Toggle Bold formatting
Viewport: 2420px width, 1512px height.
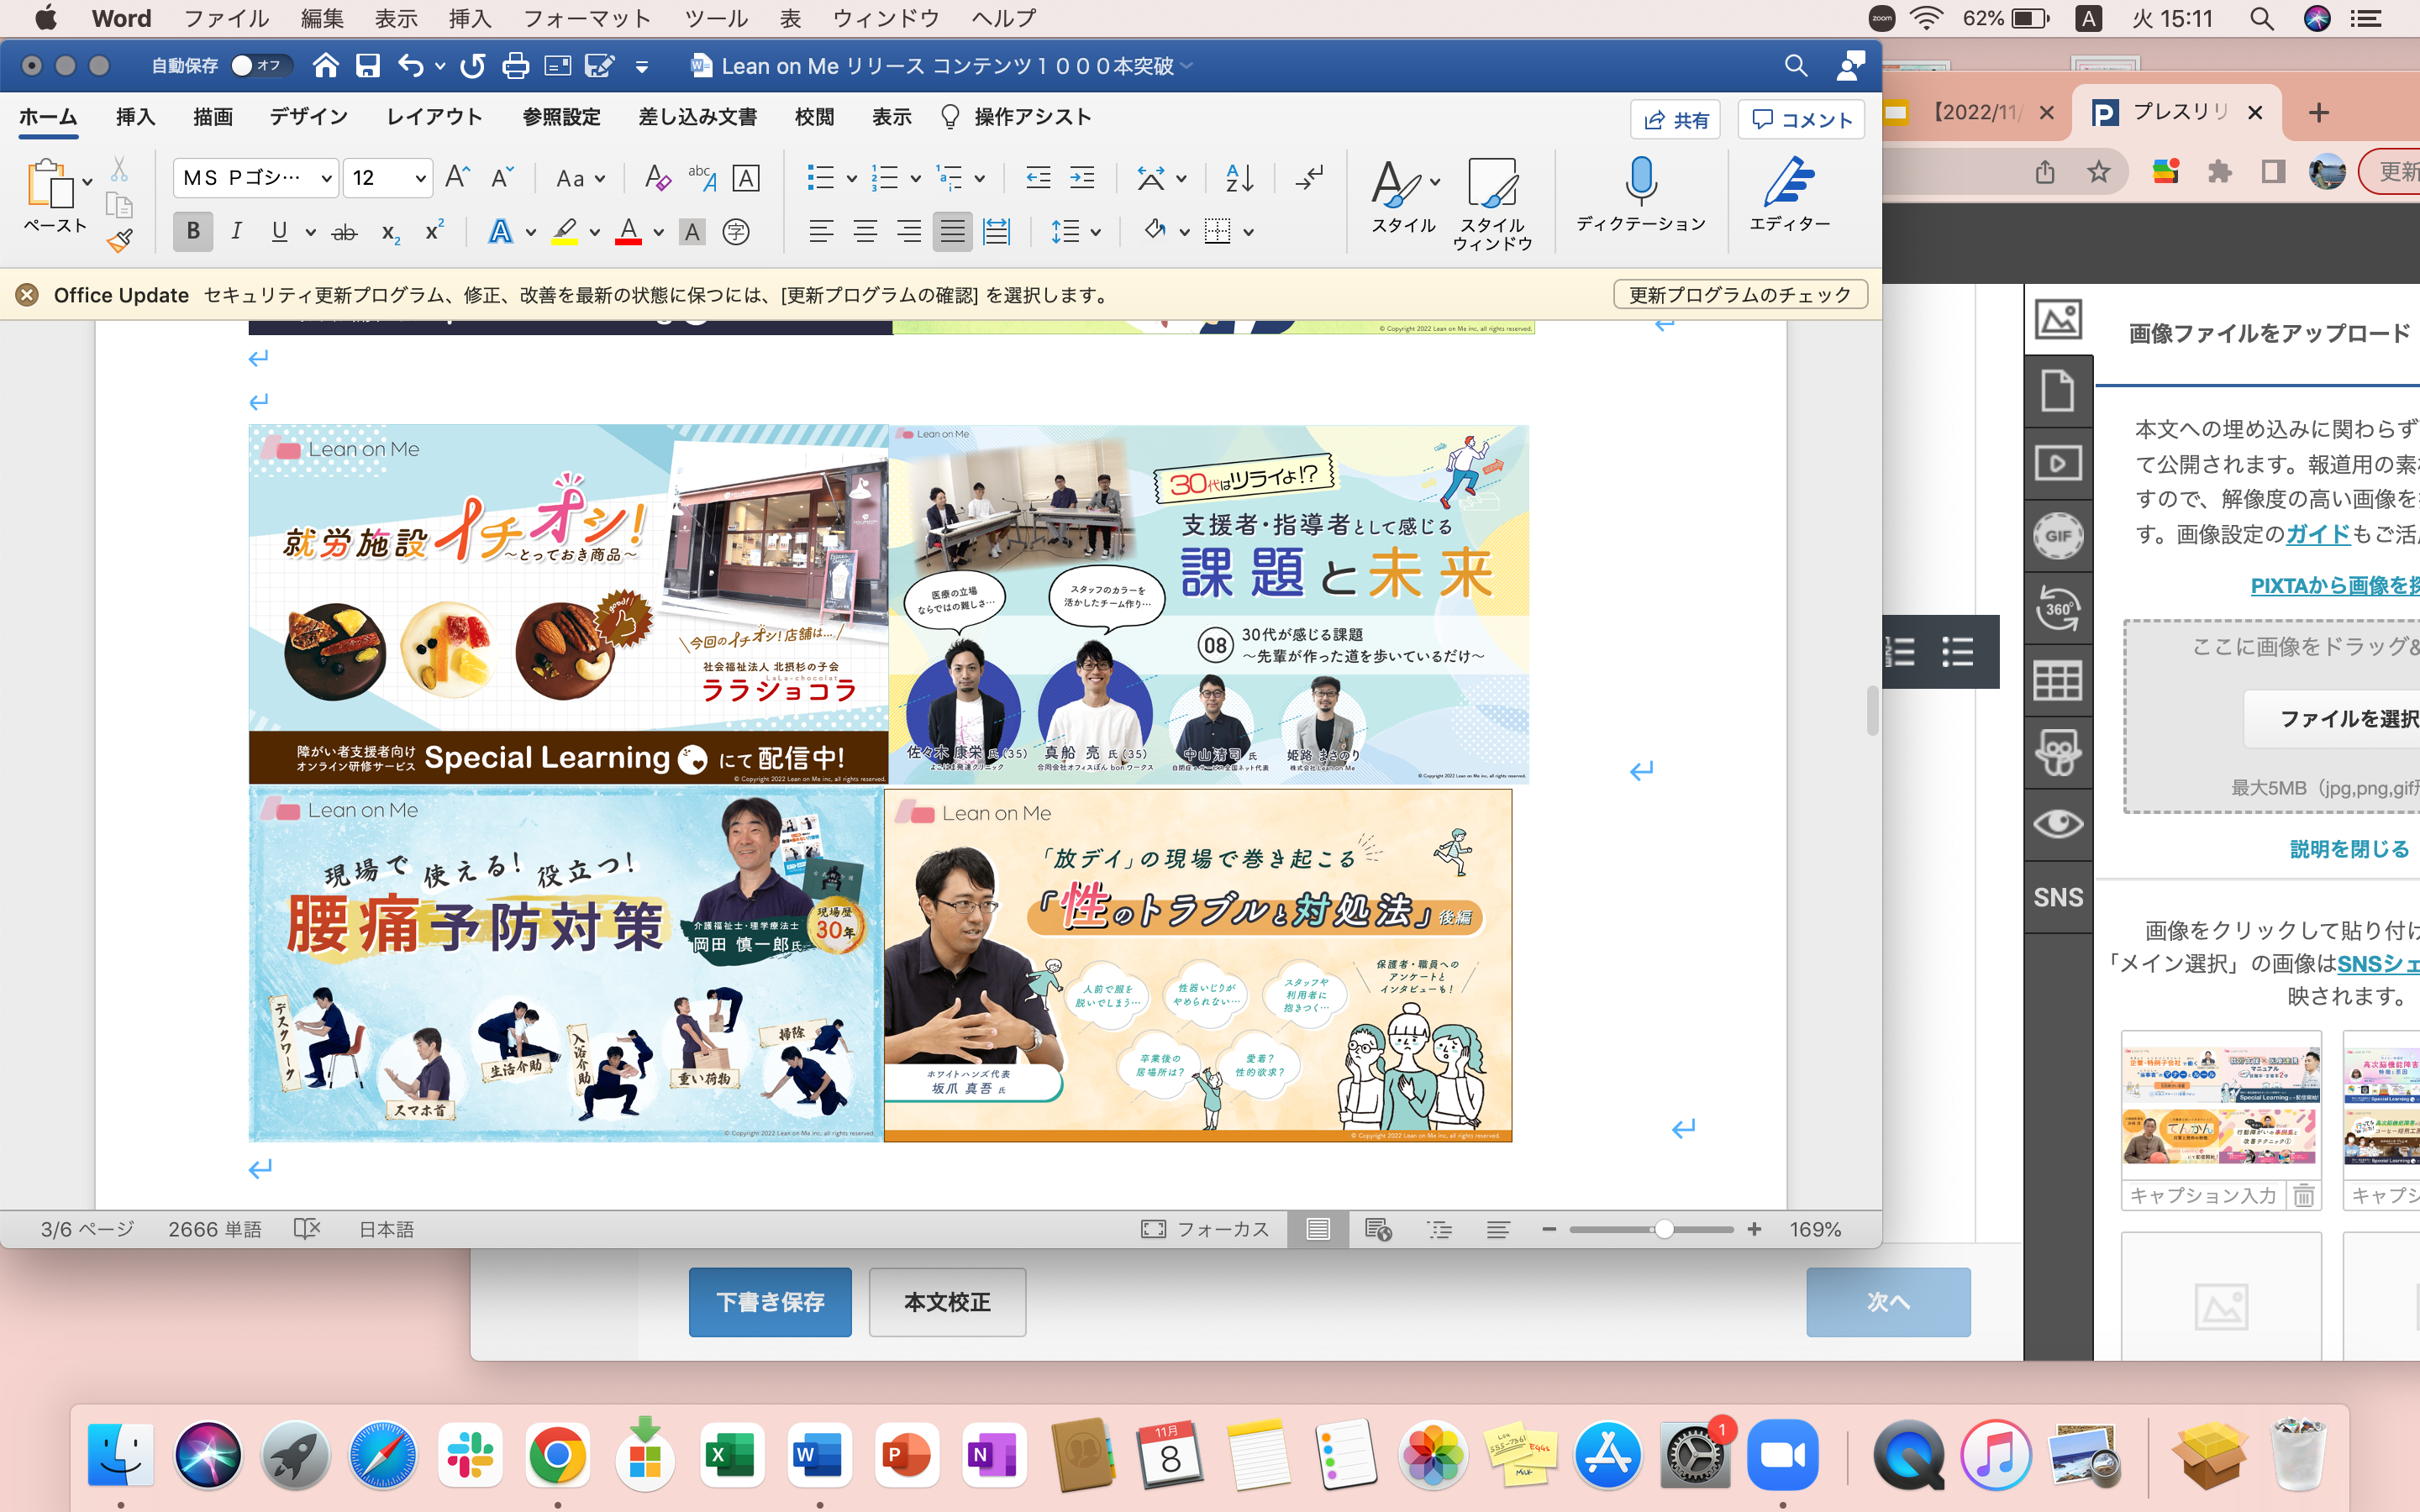click(193, 232)
